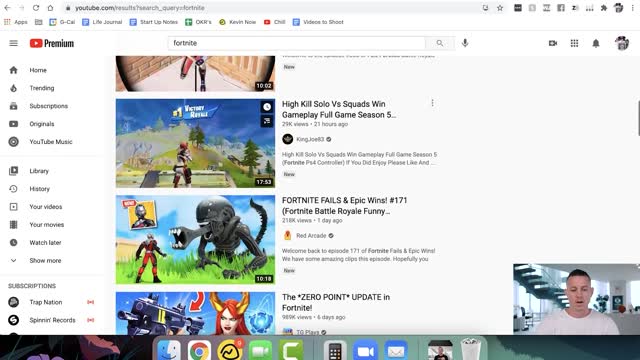Viewport: 640px width, 360px height.
Task: Open three-dot menu for High Kill Solo video
Action: tap(432, 103)
